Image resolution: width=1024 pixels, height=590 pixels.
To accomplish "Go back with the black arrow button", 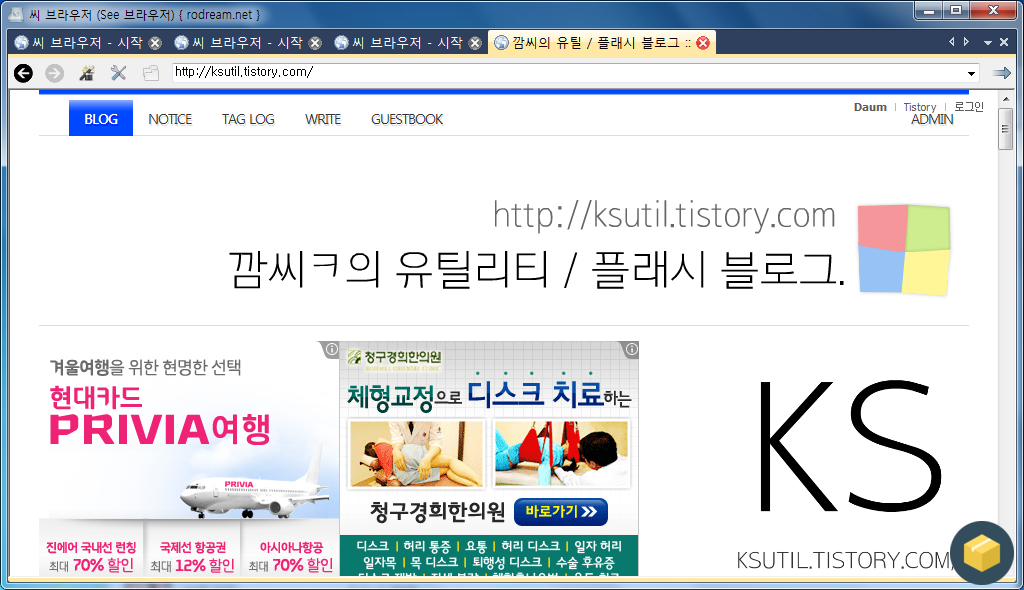I will 24,73.
